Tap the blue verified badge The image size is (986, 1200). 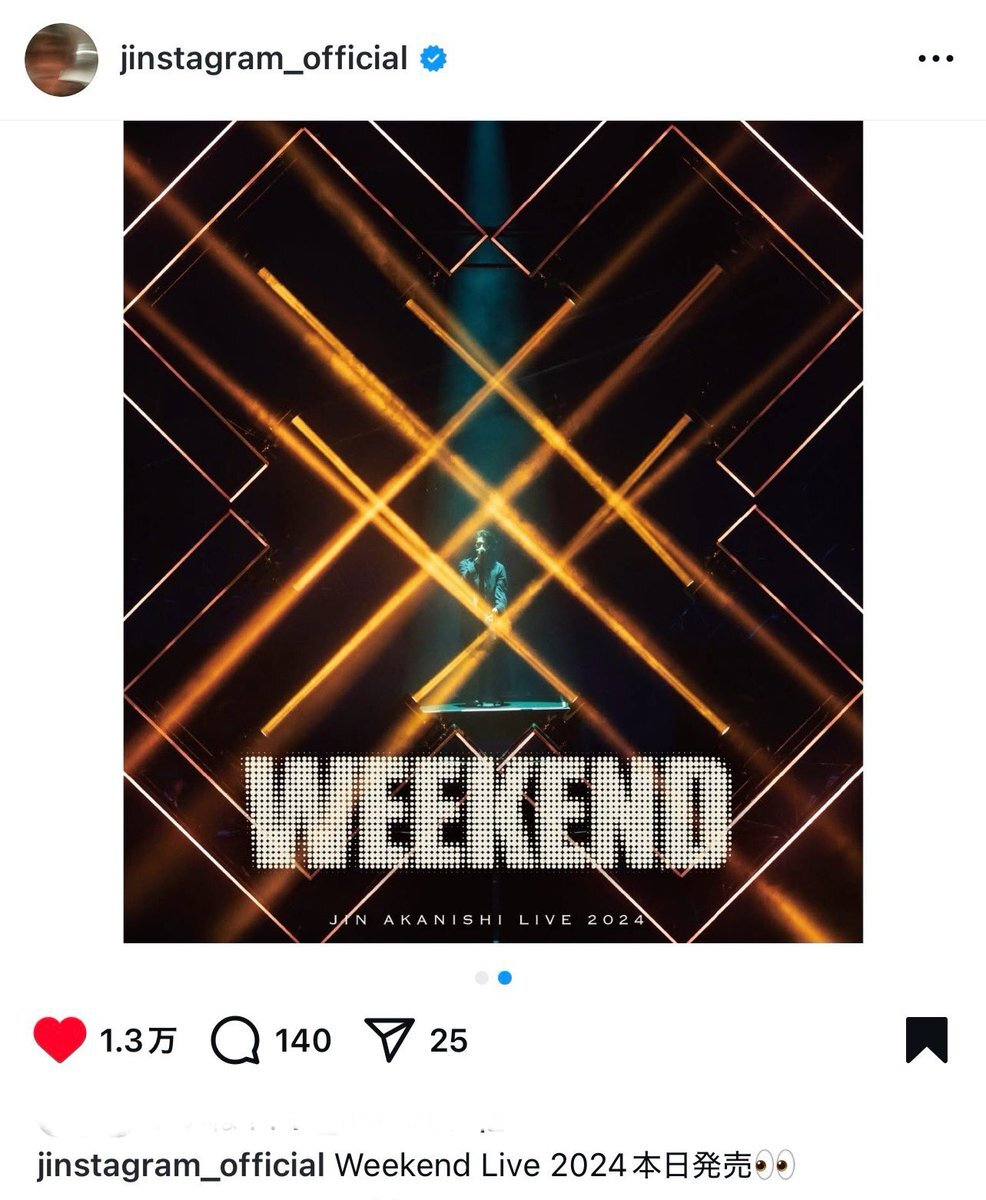point(433,59)
